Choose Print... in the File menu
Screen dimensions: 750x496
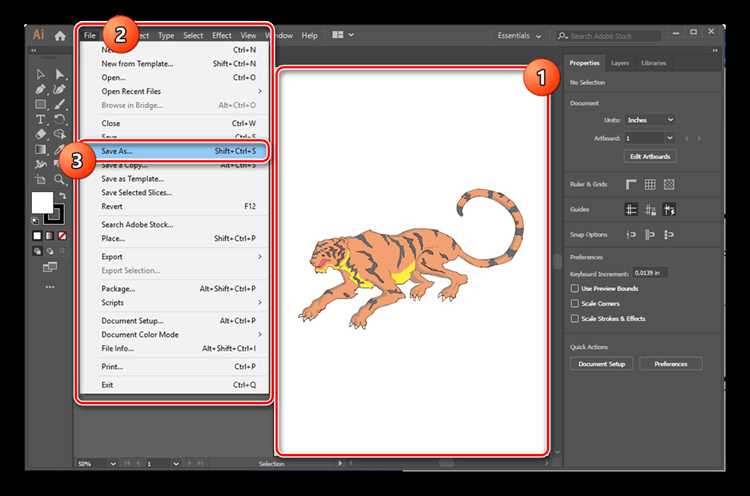174,367
